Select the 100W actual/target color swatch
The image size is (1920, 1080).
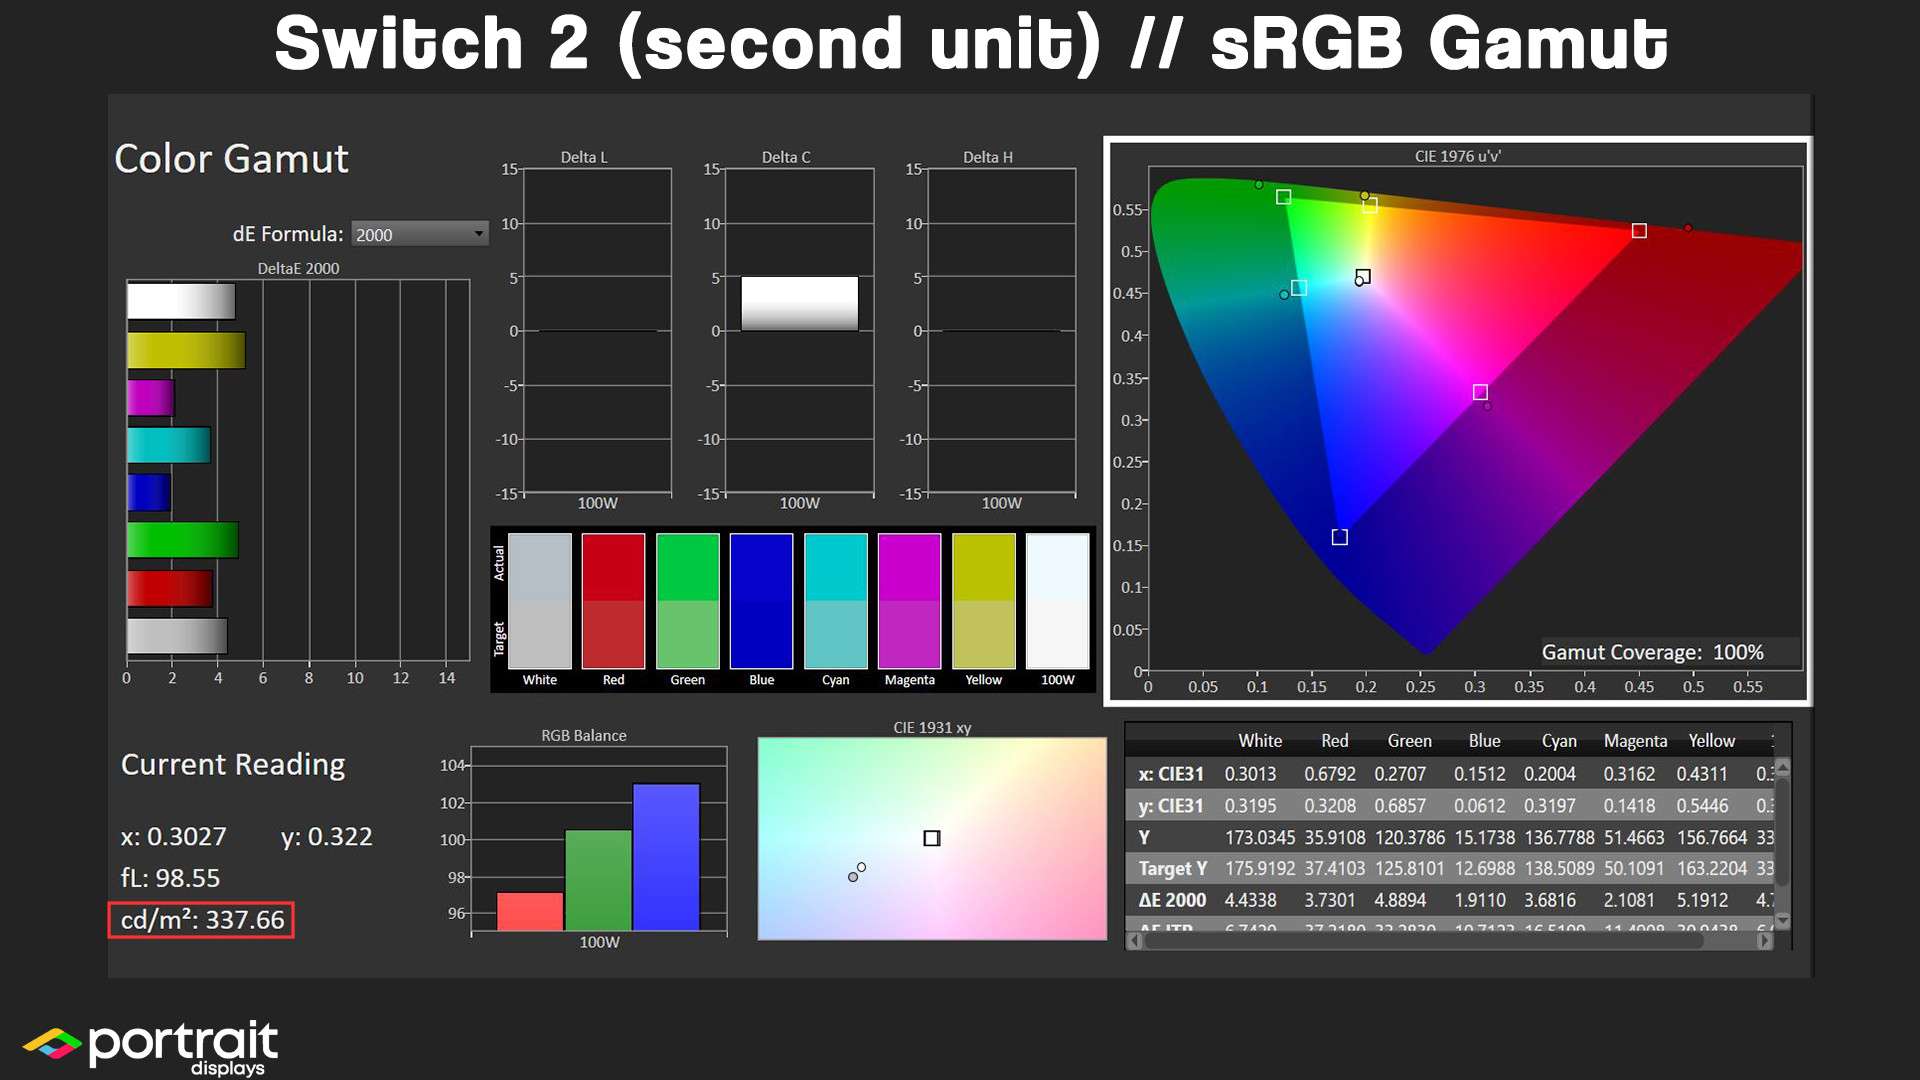[x=1057, y=600]
